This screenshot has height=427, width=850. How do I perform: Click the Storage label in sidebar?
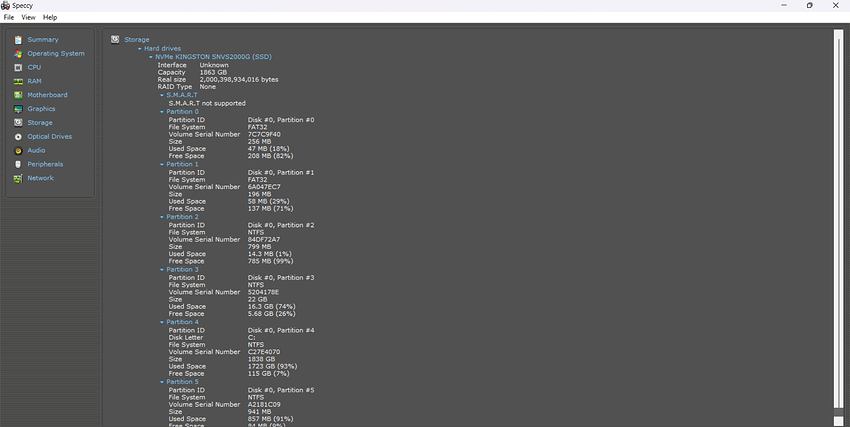click(40, 123)
